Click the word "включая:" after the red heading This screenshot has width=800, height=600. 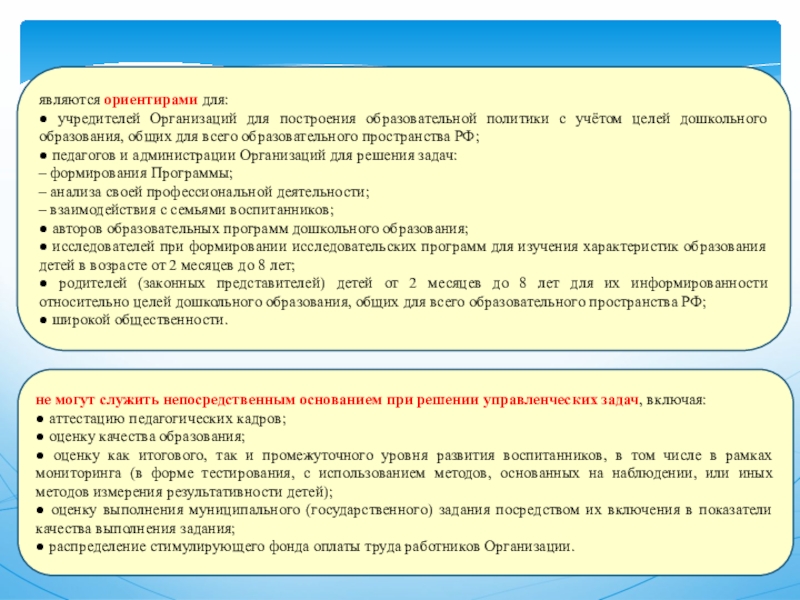pyautogui.click(x=676, y=400)
